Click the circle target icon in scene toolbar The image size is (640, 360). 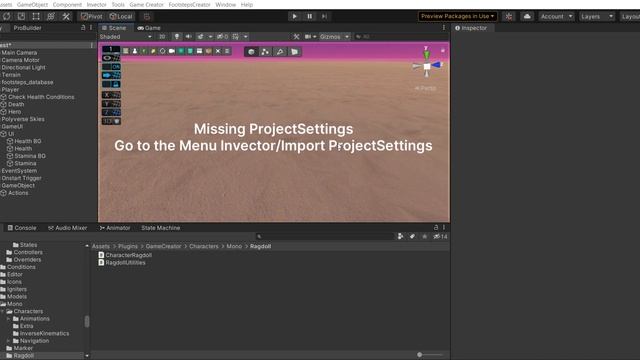pos(162,51)
